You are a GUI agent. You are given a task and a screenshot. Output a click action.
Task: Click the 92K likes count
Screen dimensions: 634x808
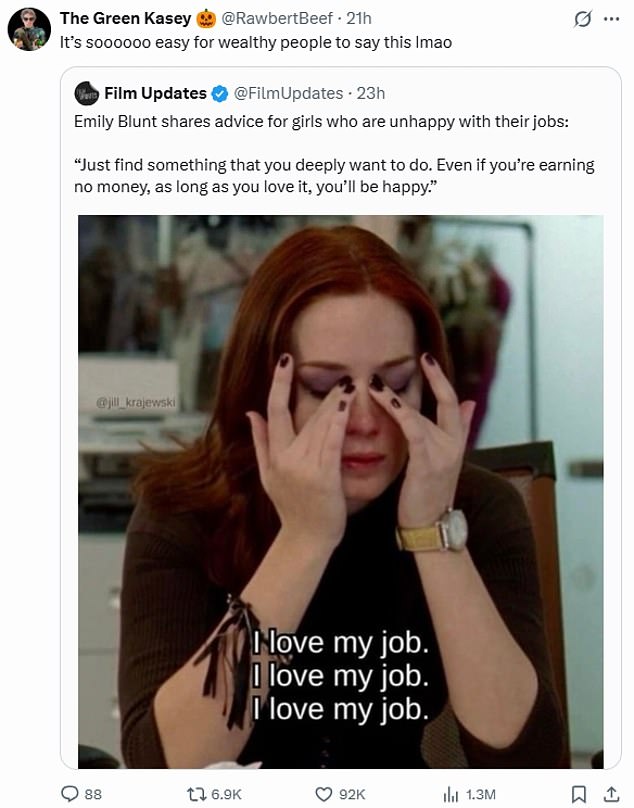[352, 795]
